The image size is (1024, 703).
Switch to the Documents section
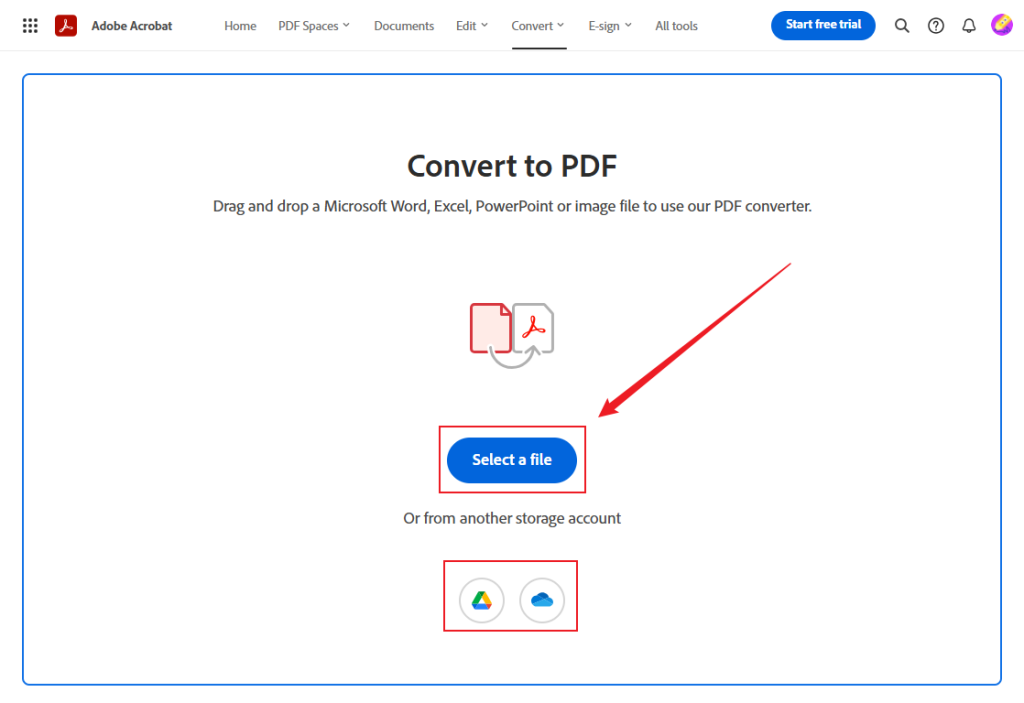pyautogui.click(x=404, y=25)
